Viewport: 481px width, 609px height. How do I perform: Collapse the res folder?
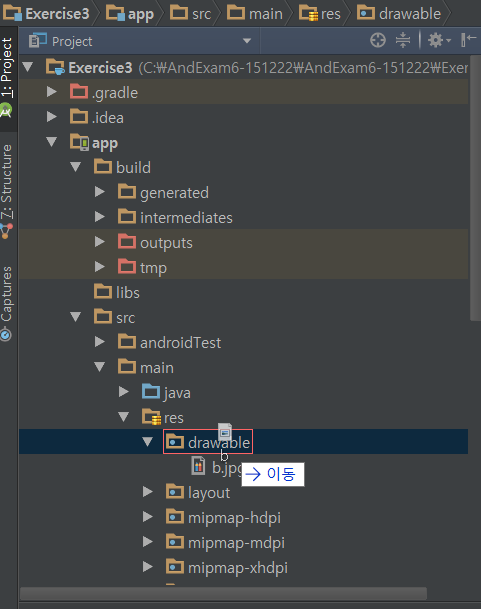[x=124, y=417]
